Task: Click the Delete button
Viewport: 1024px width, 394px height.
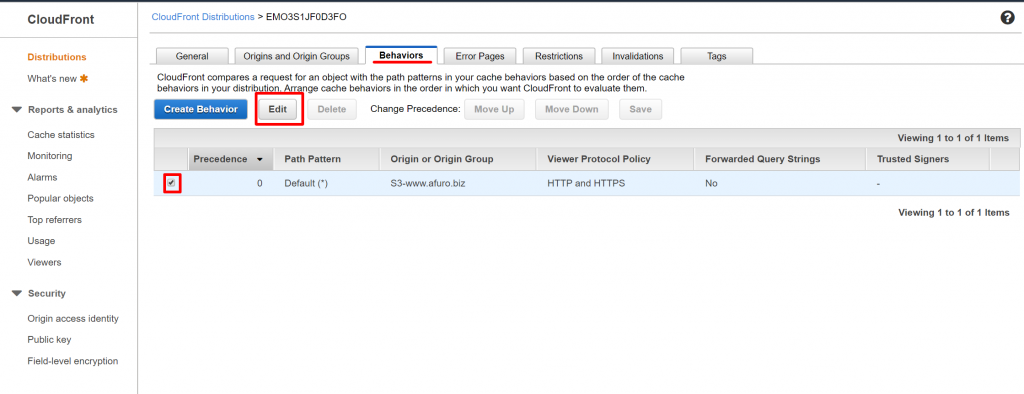Action: [x=332, y=109]
